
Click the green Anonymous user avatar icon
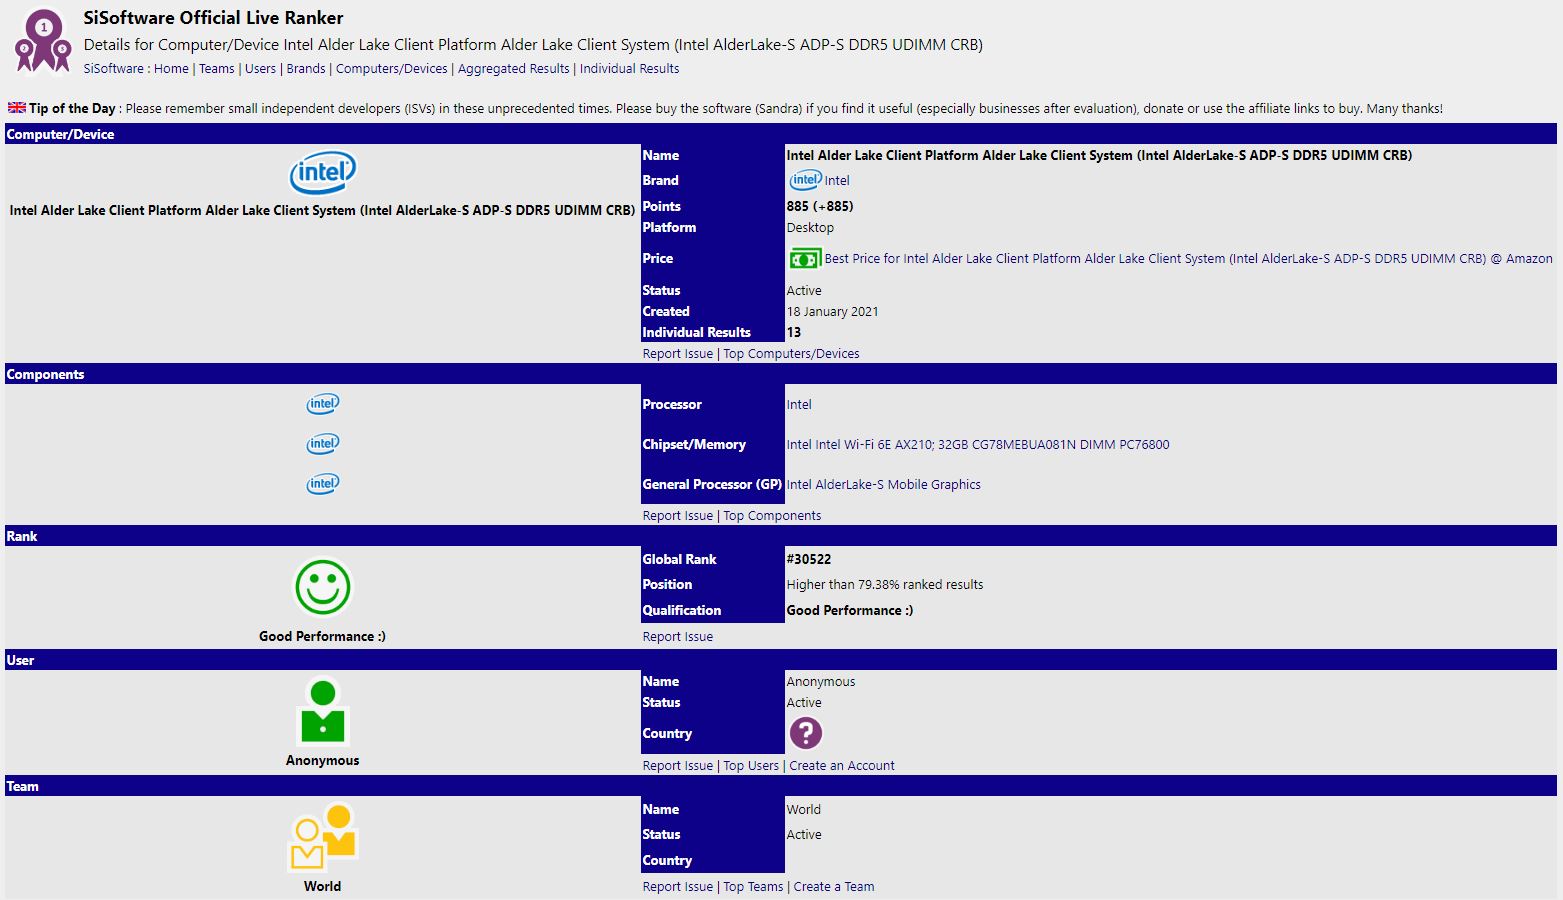pos(322,711)
